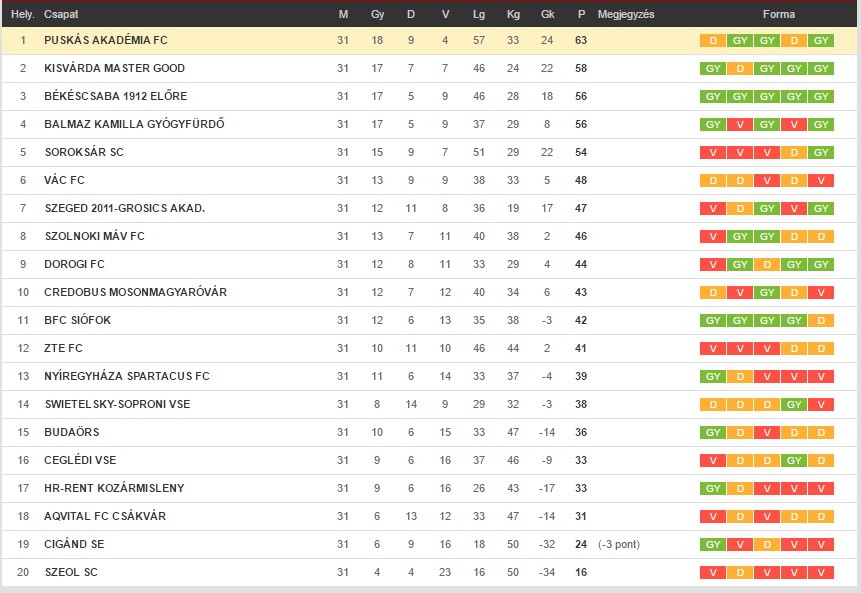Click BFC Siófok's orange D form badge
Image resolution: width=861 pixels, height=593 pixels.
click(x=821, y=321)
